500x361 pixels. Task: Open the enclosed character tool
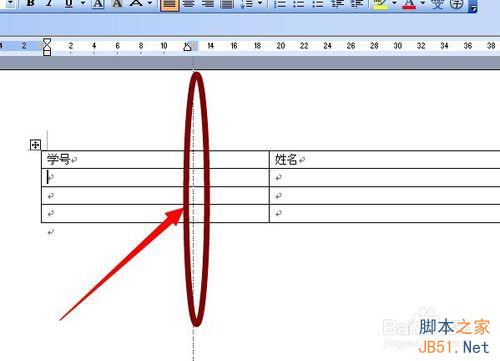click(x=456, y=3)
